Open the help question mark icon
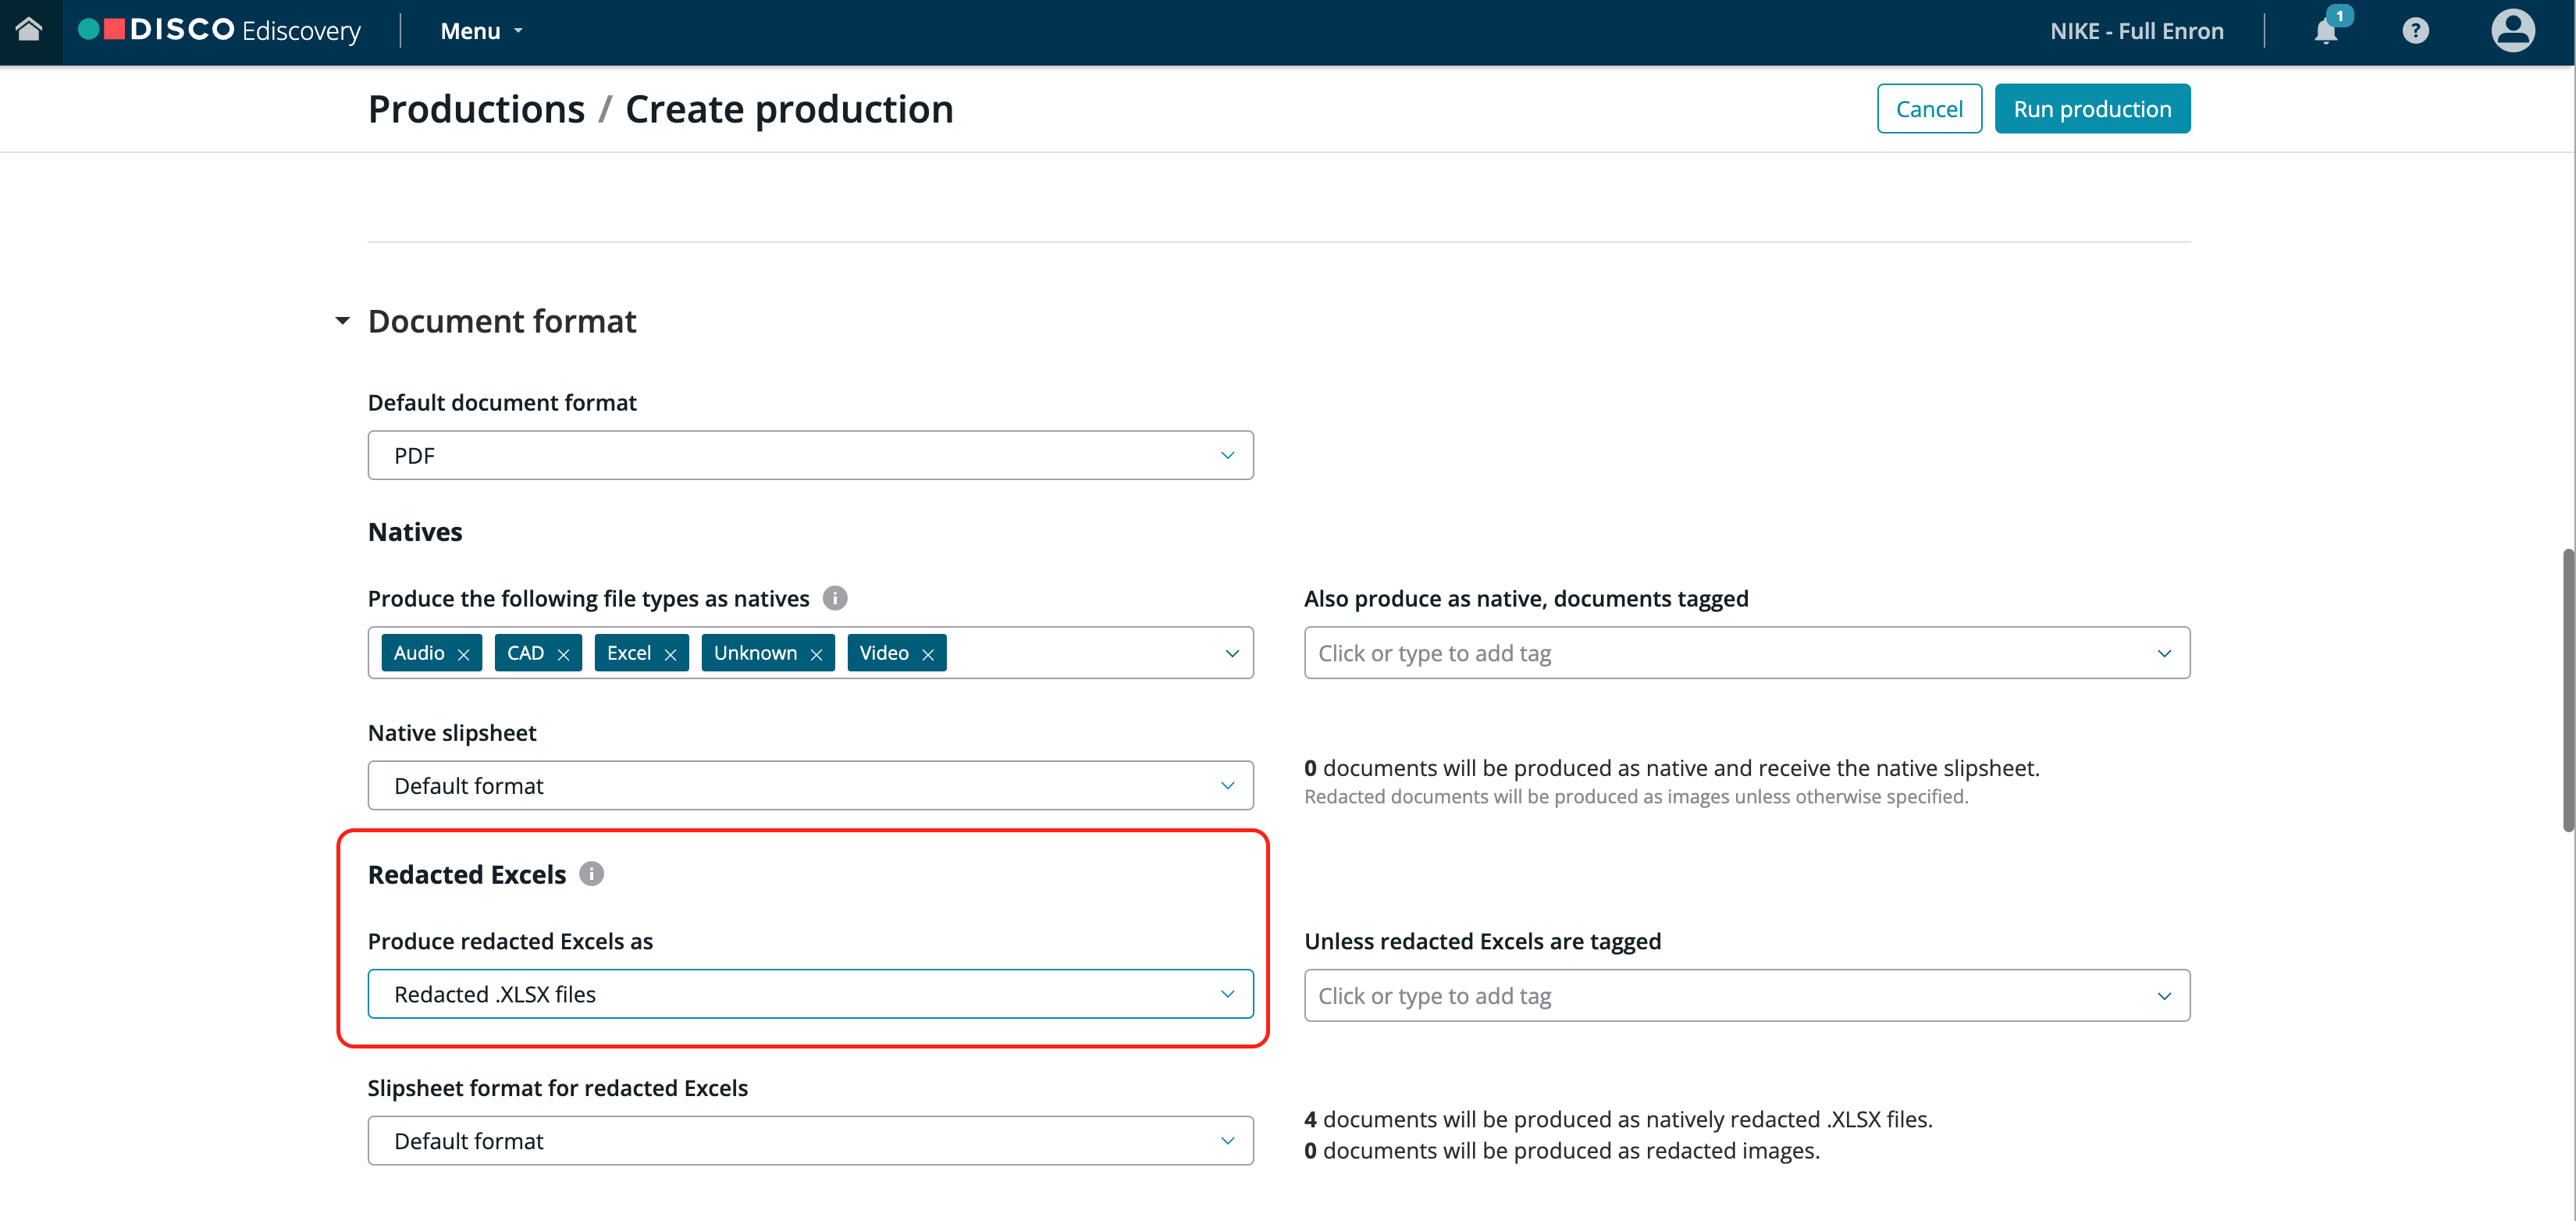The image size is (2576, 1221). [x=2415, y=31]
